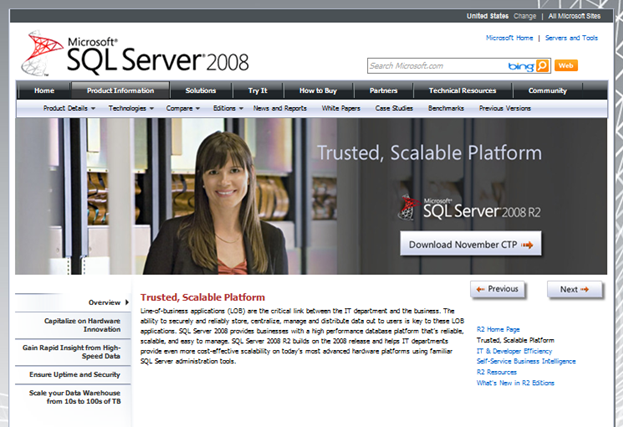The width and height of the screenshot is (623, 427).
Task: Go to the Home tab
Action: (44, 91)
